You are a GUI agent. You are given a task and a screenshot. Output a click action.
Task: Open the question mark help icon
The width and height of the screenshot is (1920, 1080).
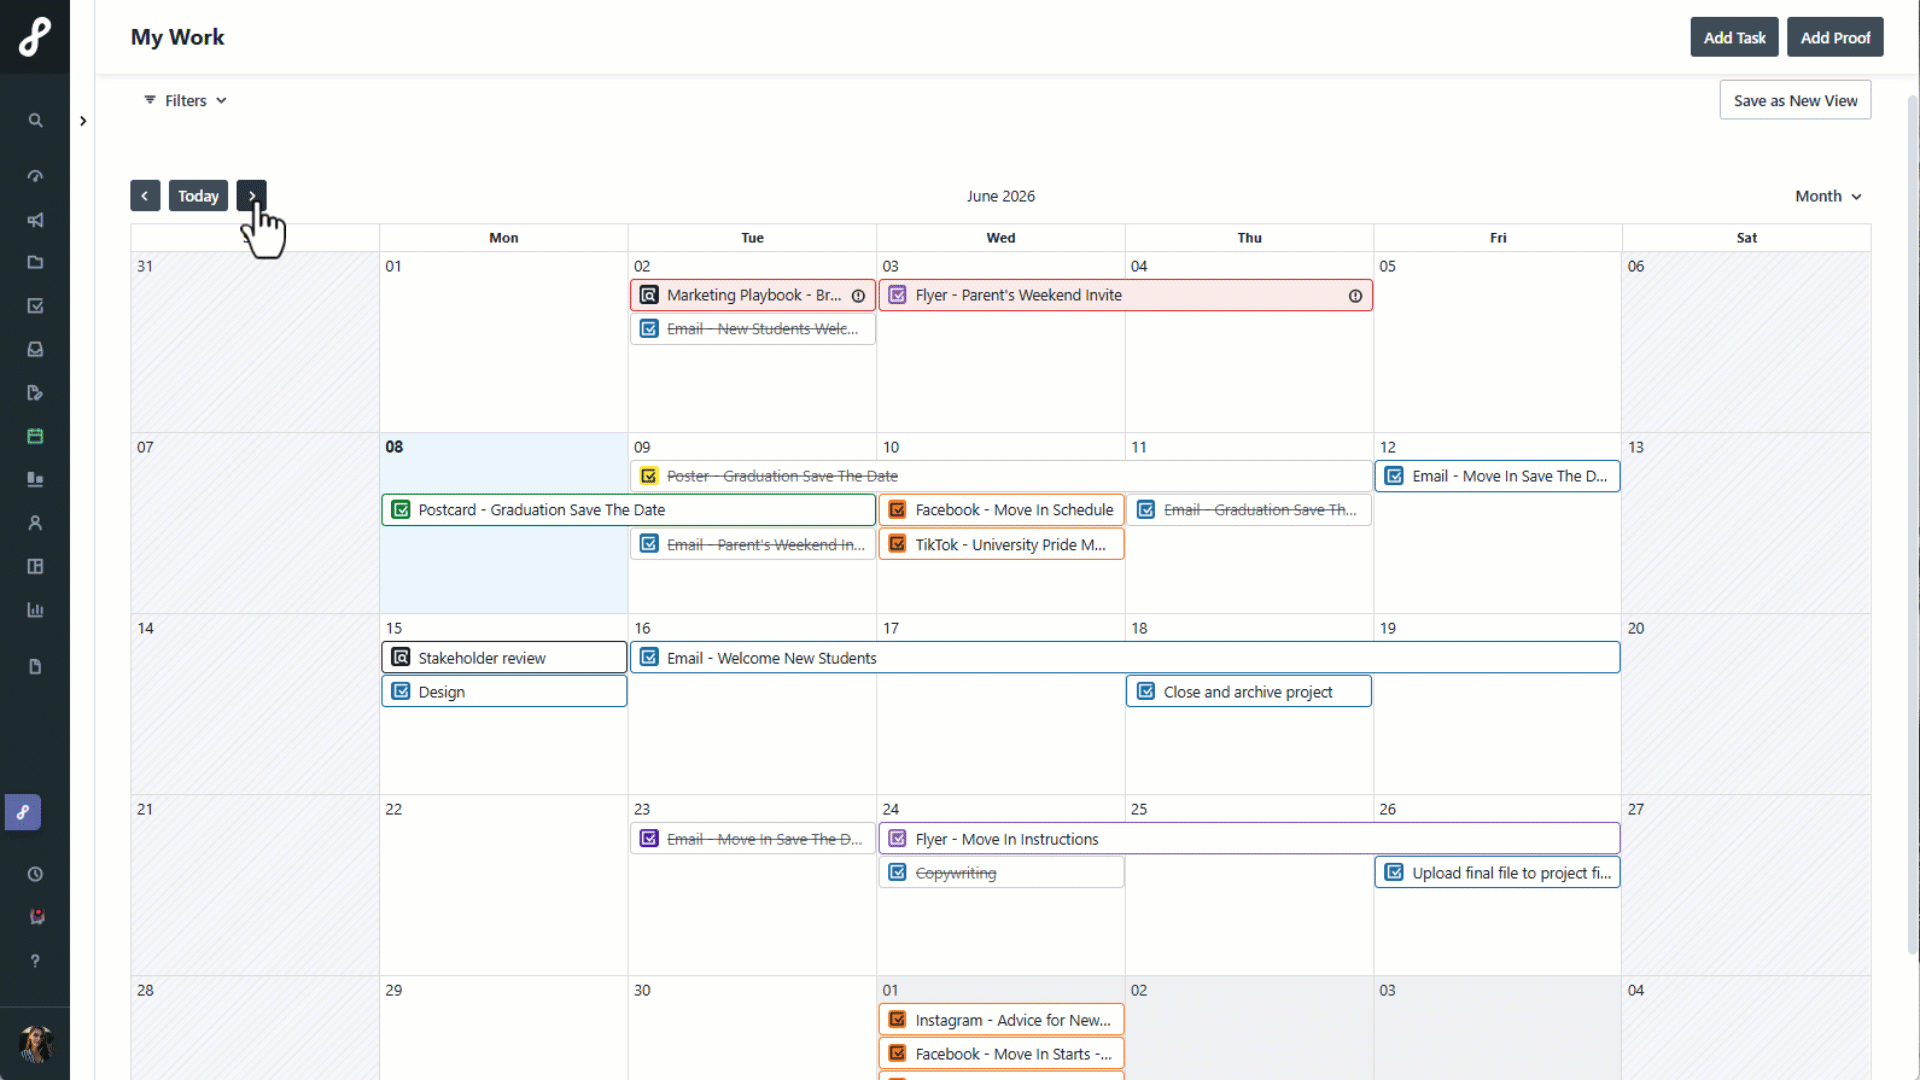click(35, 961)
